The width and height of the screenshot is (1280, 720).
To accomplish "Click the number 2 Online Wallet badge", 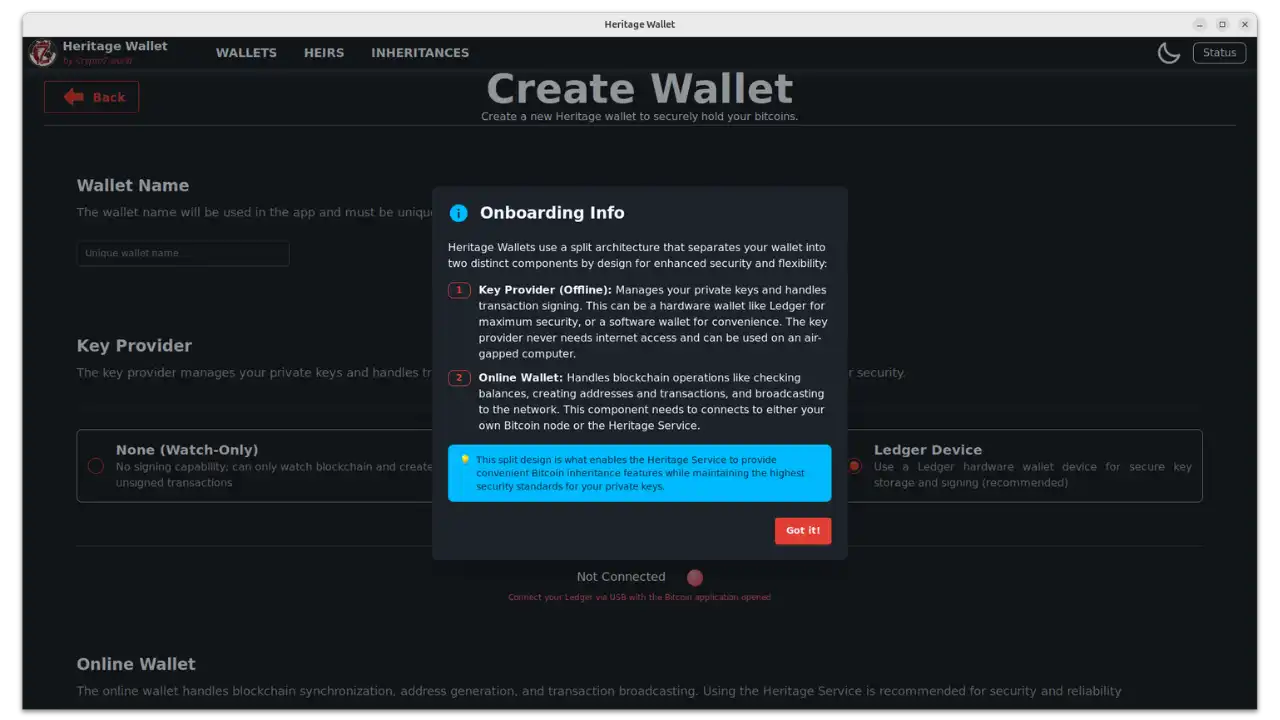I will click(x=459, y=378).
